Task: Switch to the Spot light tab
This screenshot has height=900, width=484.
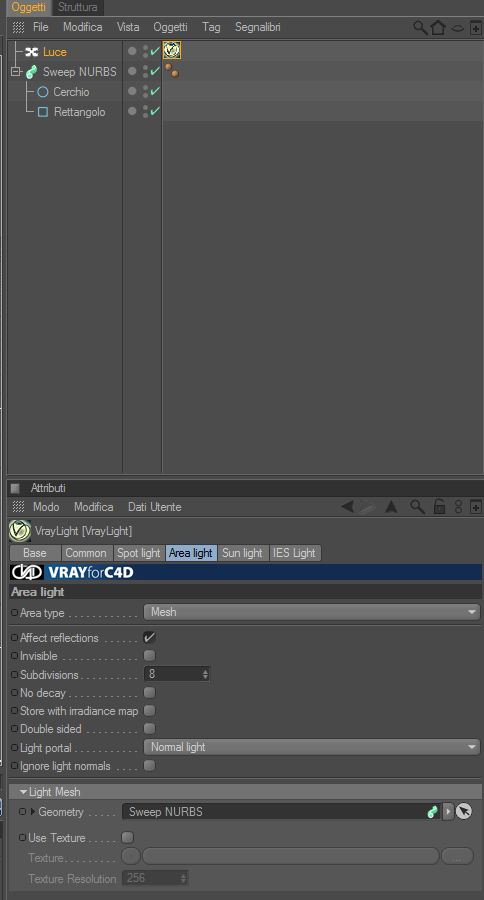Action: coord(139,553)
